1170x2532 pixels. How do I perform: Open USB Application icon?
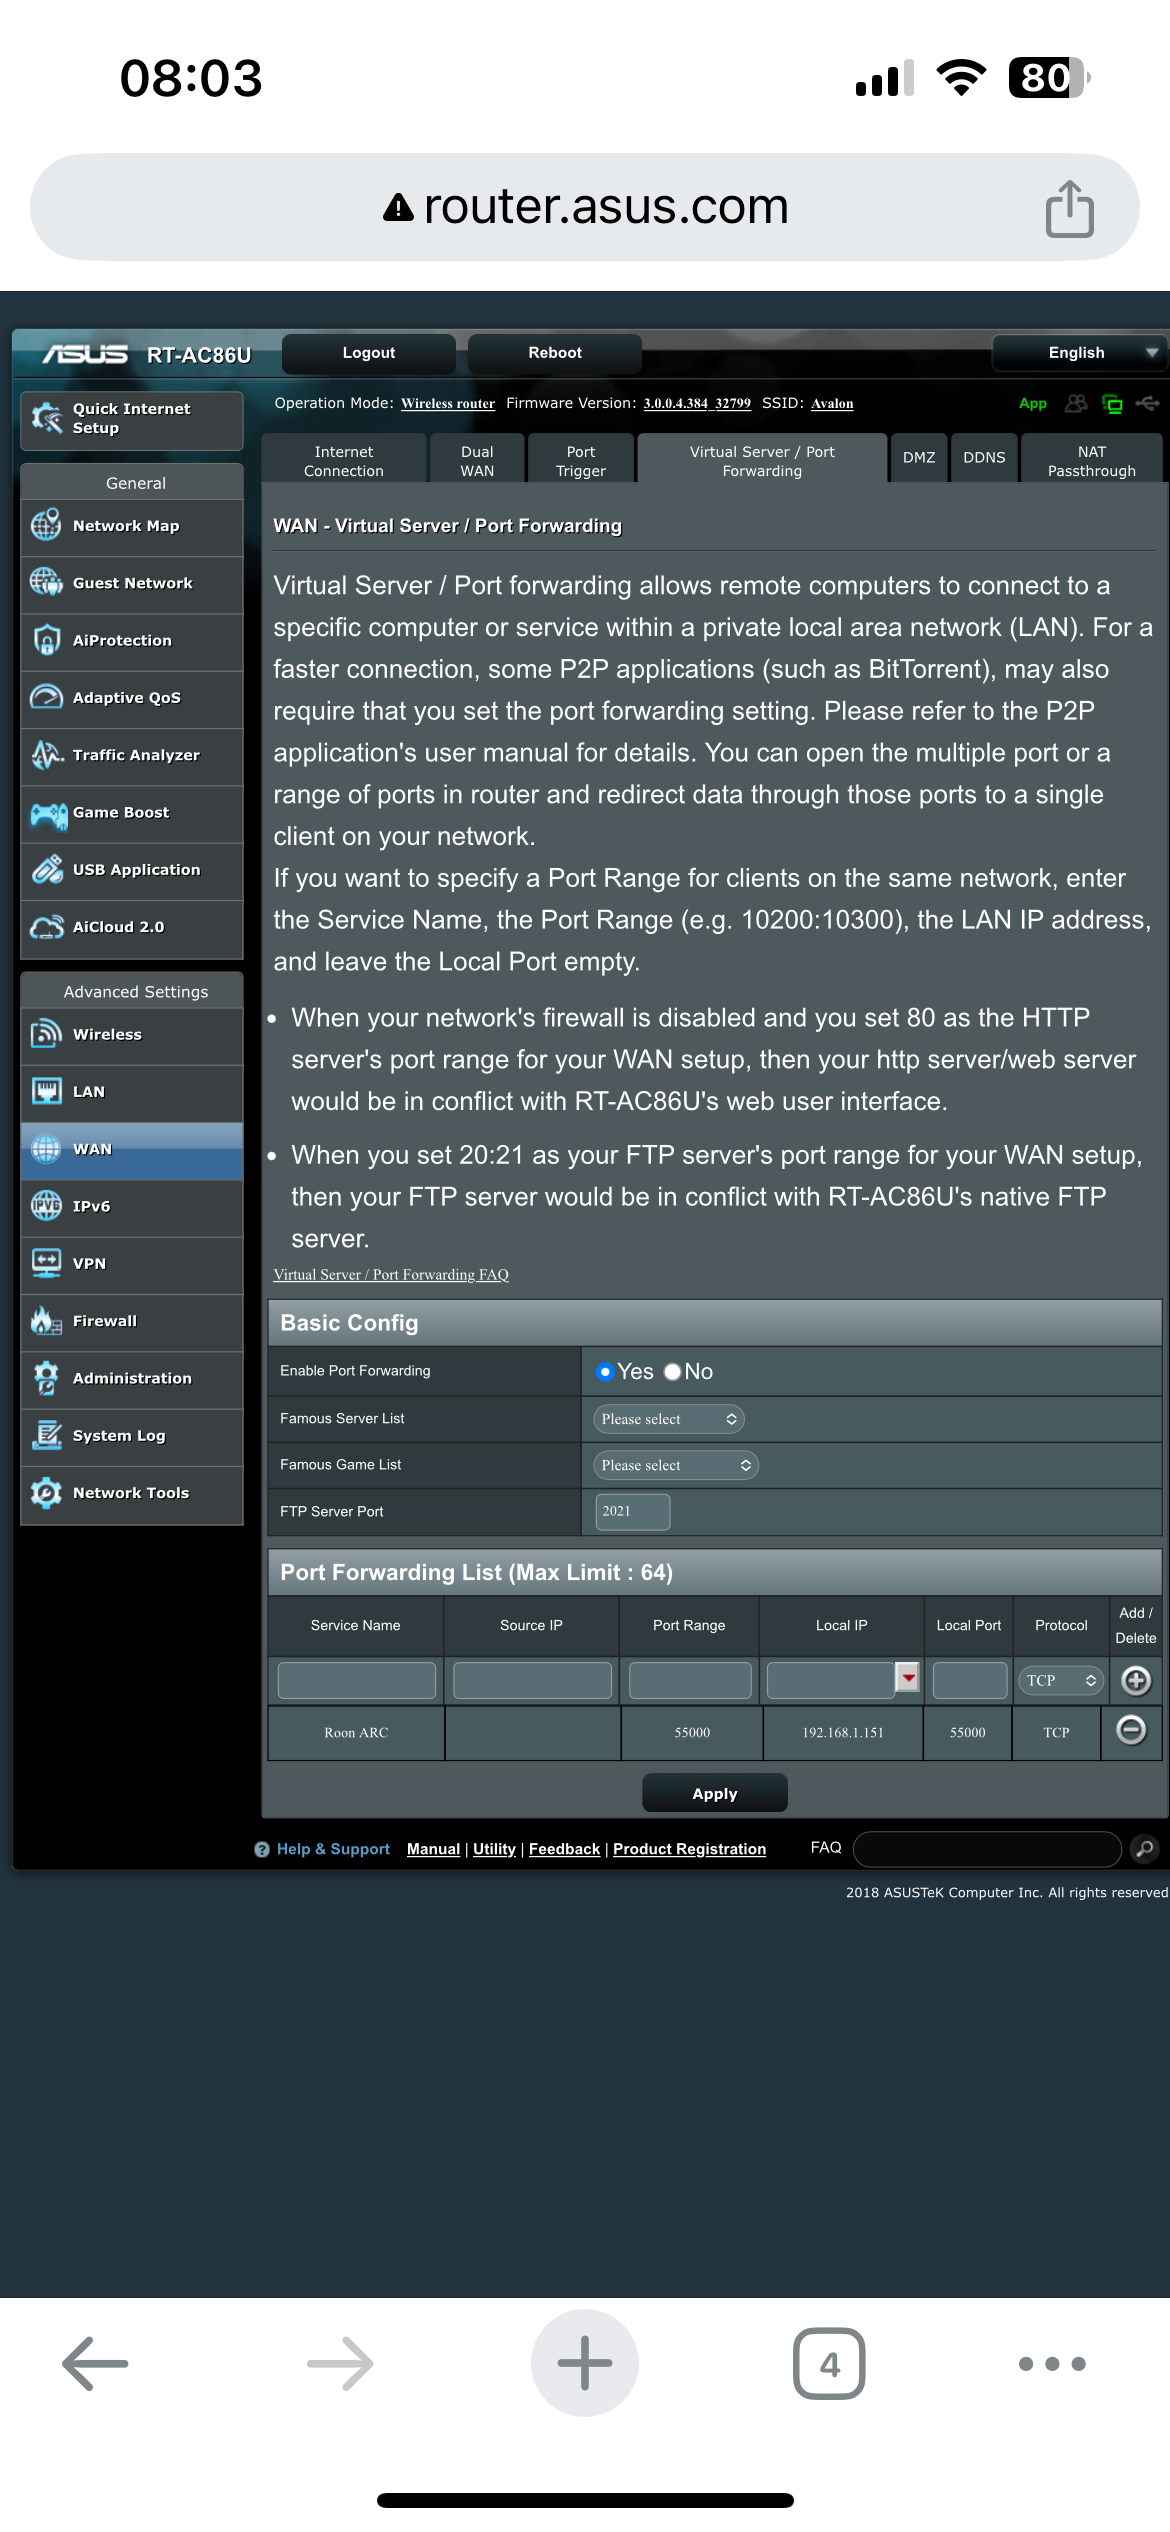[46, 869]
